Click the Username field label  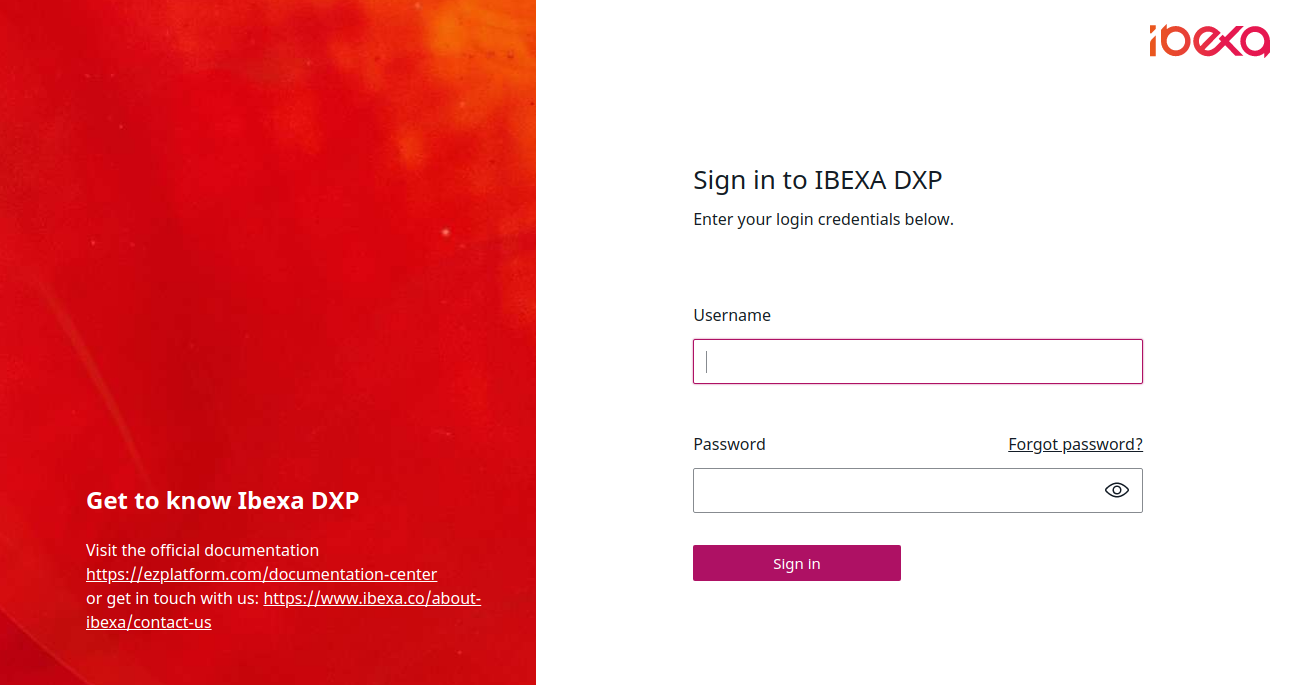(732, 315)
